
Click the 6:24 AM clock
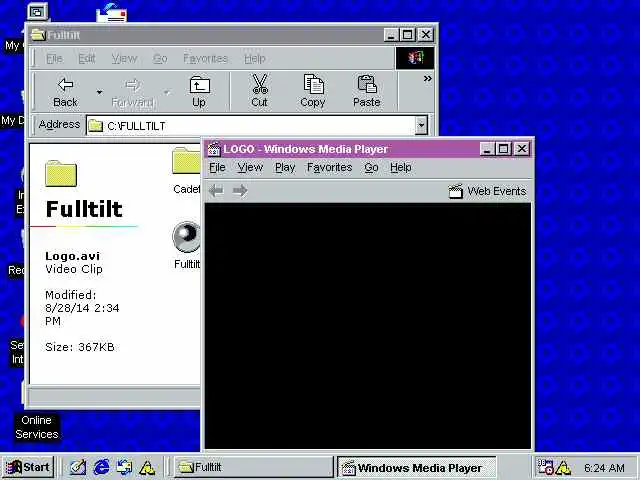604,468
